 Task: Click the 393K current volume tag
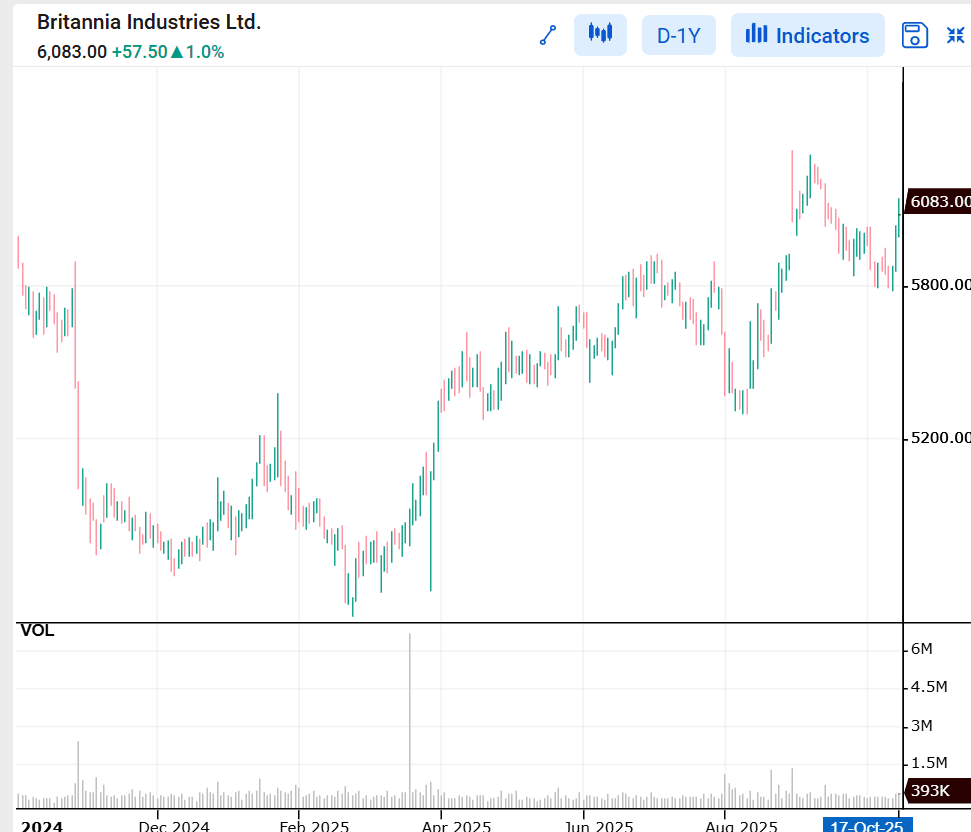click(x=938, y=791)
